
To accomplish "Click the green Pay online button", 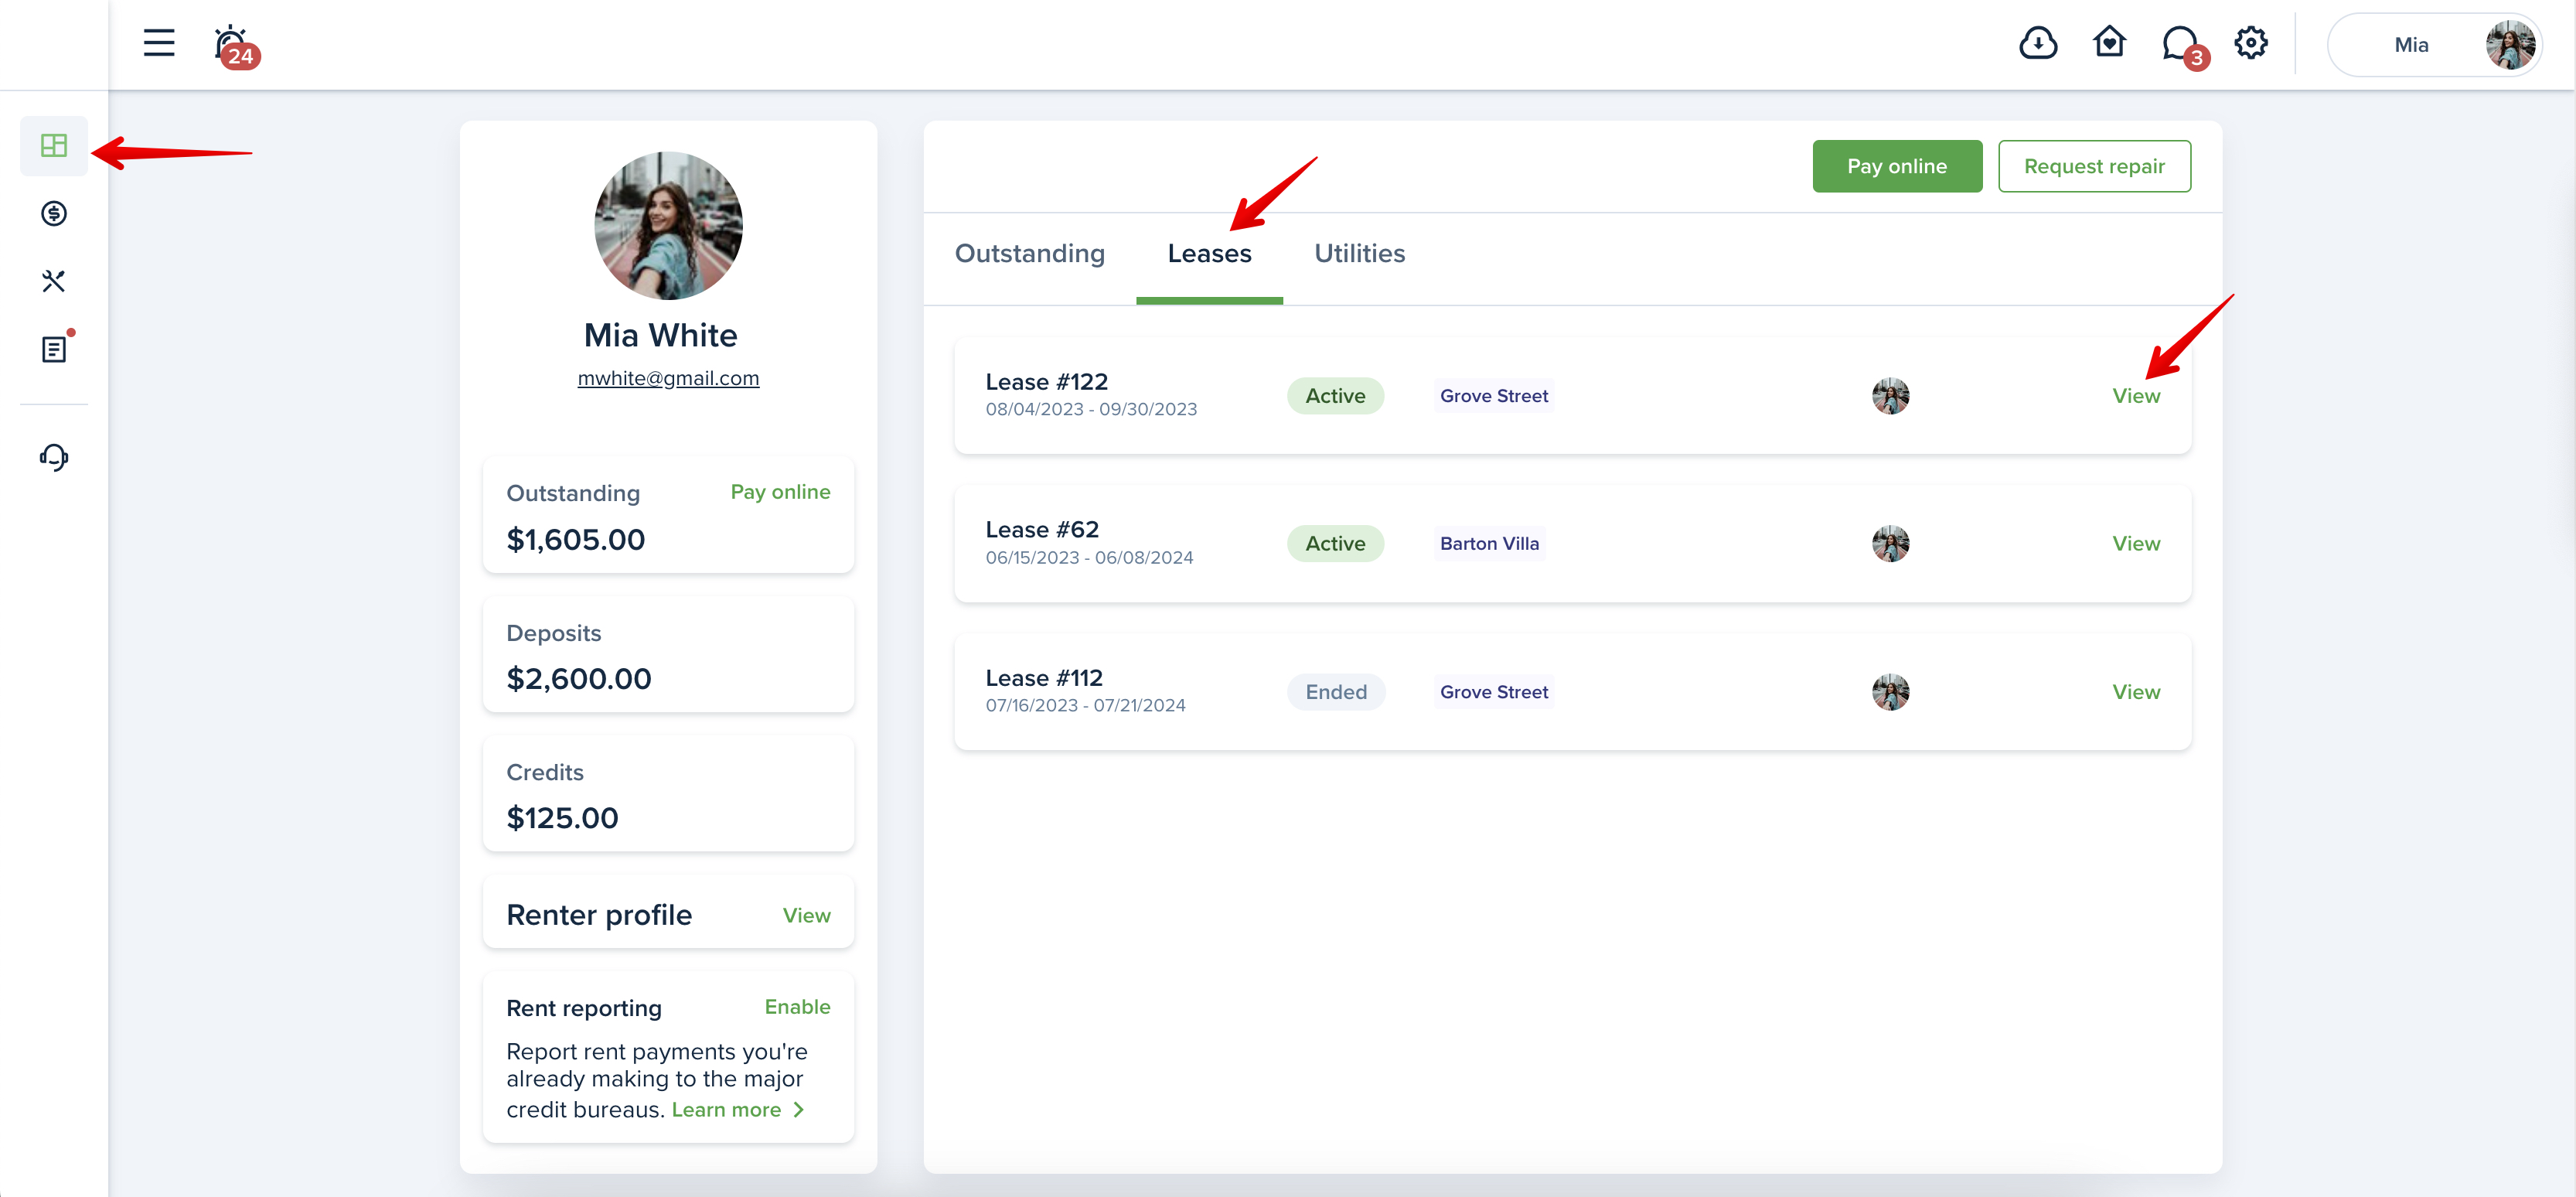I will pyautogui.click(x=1896, y=166).
